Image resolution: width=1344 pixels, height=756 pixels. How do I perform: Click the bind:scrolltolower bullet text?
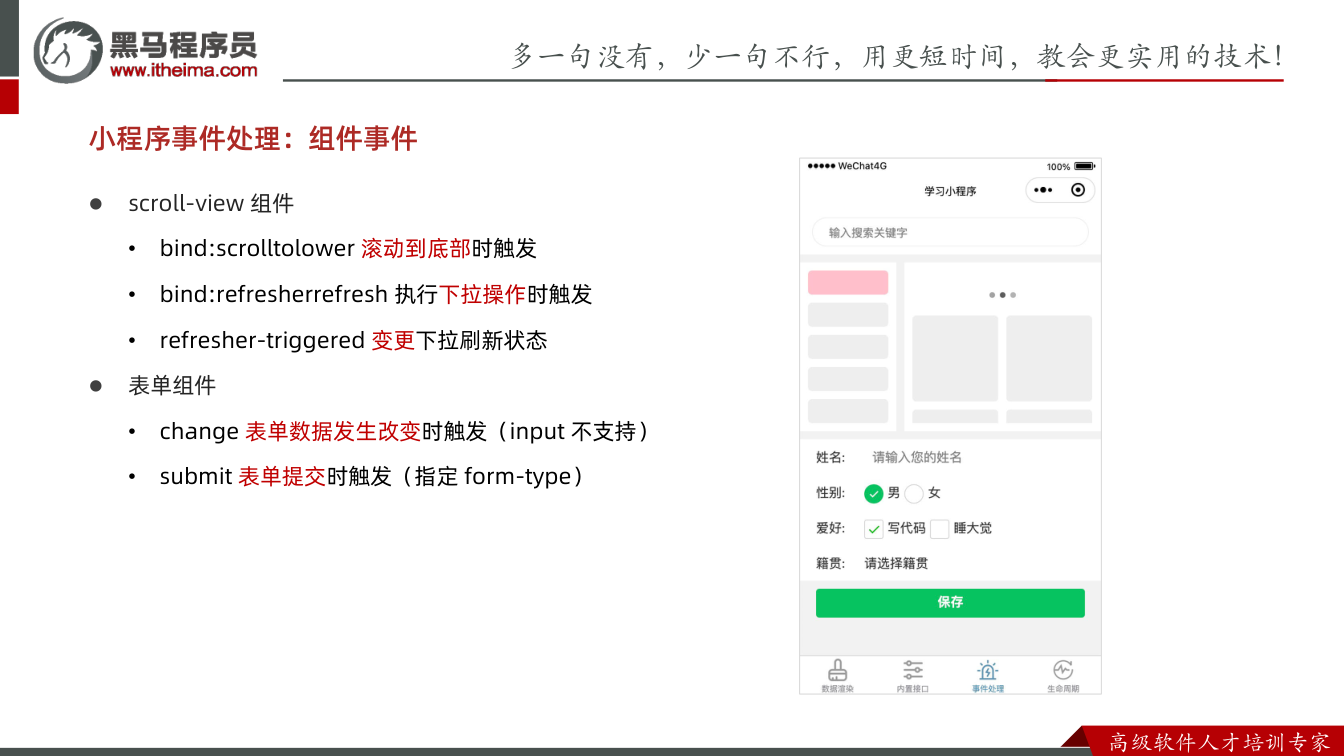(348, 248)
